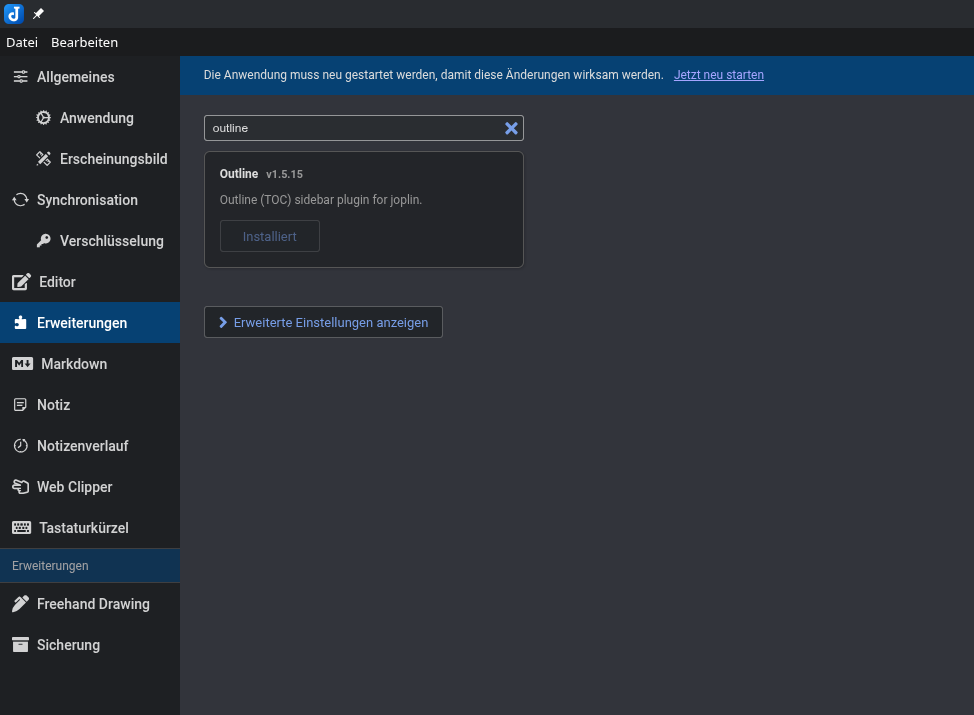This screenshot has height=715, width=974.
Task: Click the Web Clipper scissors icon
Action: point(20,486)
